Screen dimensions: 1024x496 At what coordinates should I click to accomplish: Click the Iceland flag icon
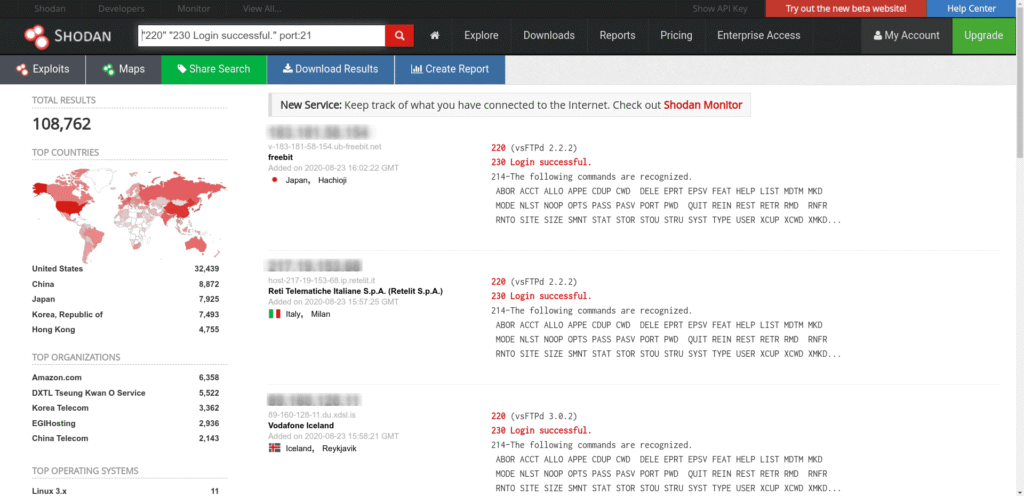pos(274,448)
